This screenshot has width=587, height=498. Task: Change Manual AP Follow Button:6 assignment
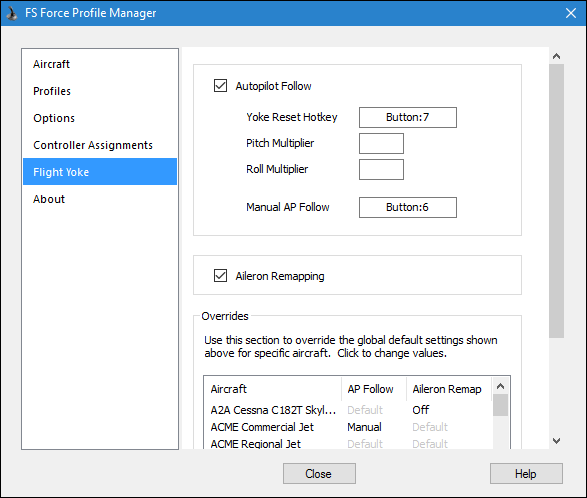pos(408,207)
